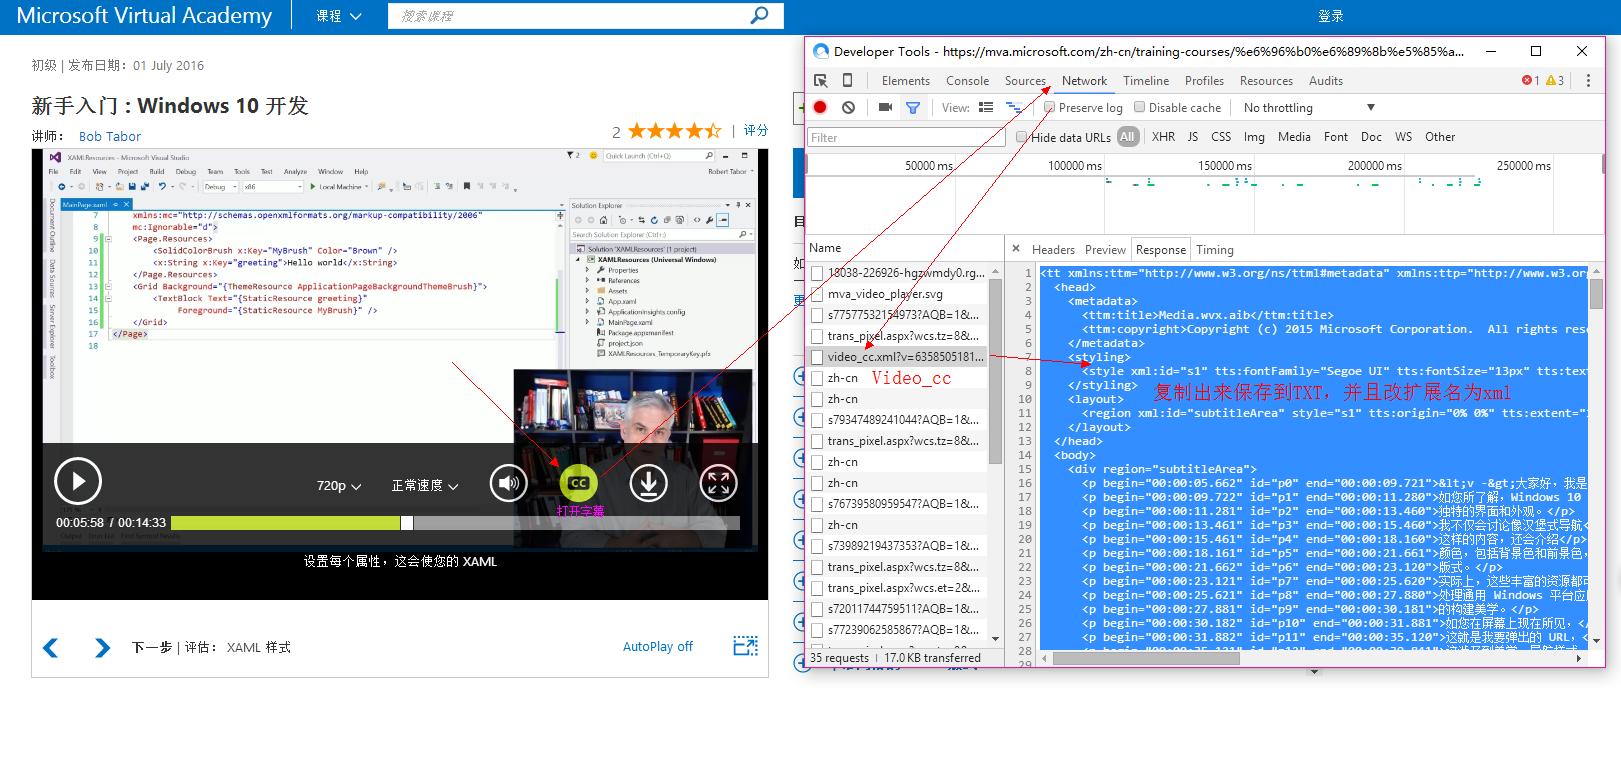This screenshot has width=1621, height=779.
Task: Click the Filter input field in Network panel
Action: point(906,137)
